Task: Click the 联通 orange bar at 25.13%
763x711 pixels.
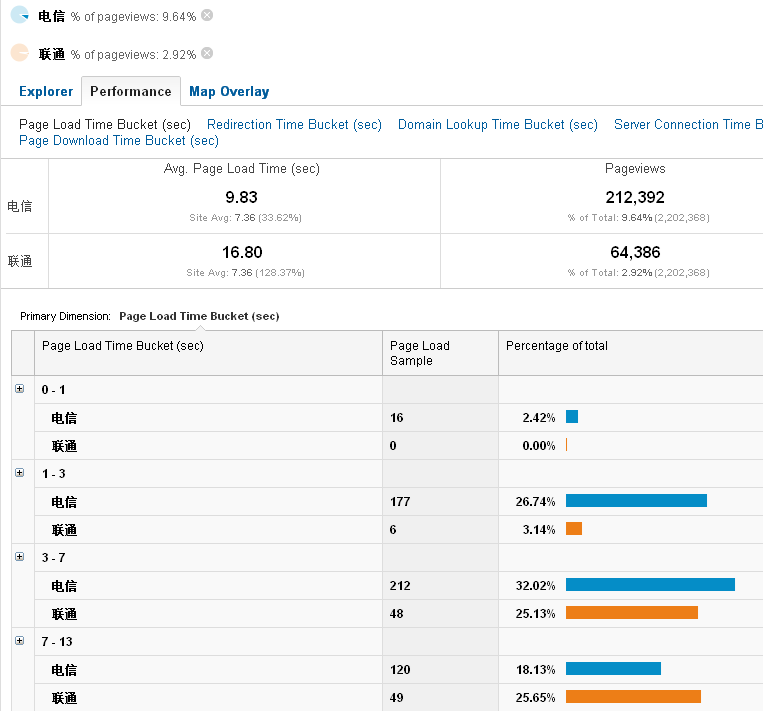Action: [x=632, y=612]
